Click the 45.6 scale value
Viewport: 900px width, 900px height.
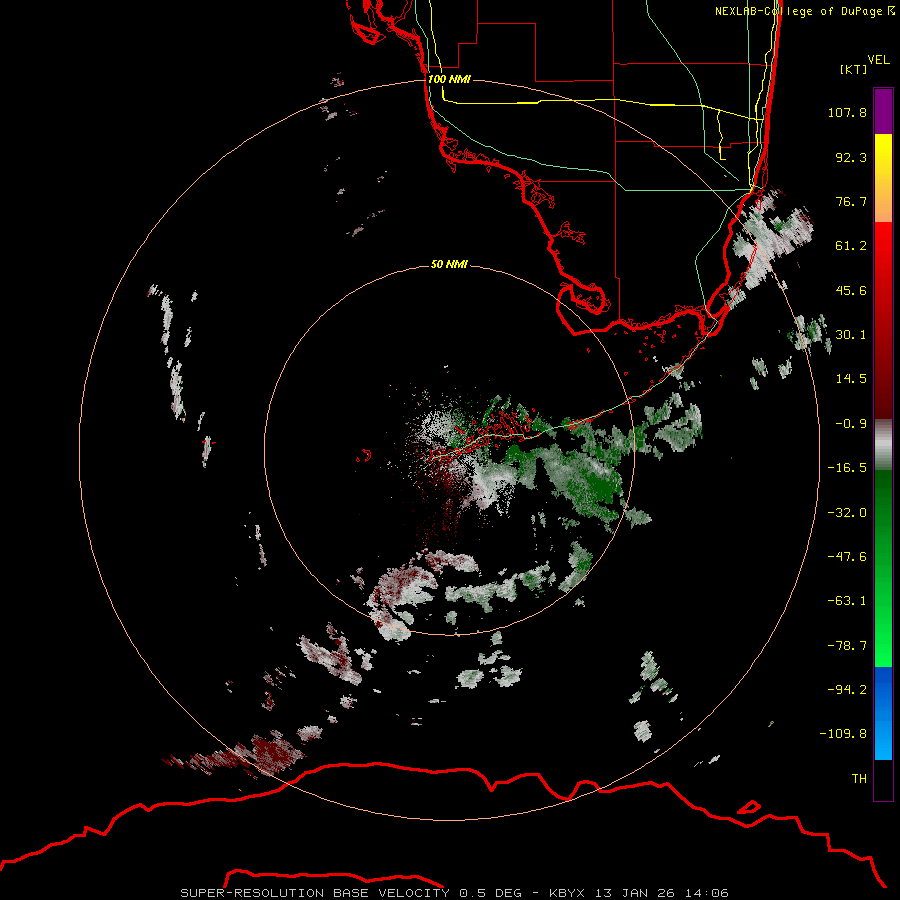tap(851, 290)
